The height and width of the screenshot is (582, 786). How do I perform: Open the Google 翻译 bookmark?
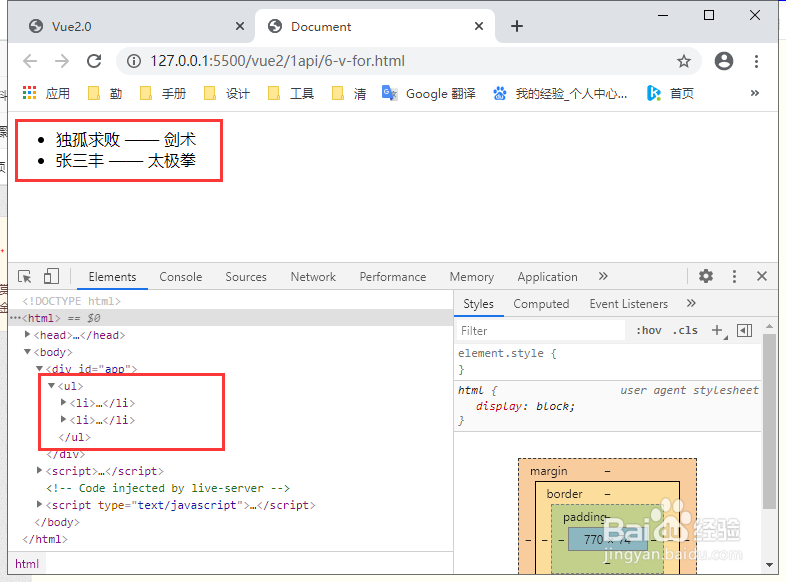tap(429, 93)
